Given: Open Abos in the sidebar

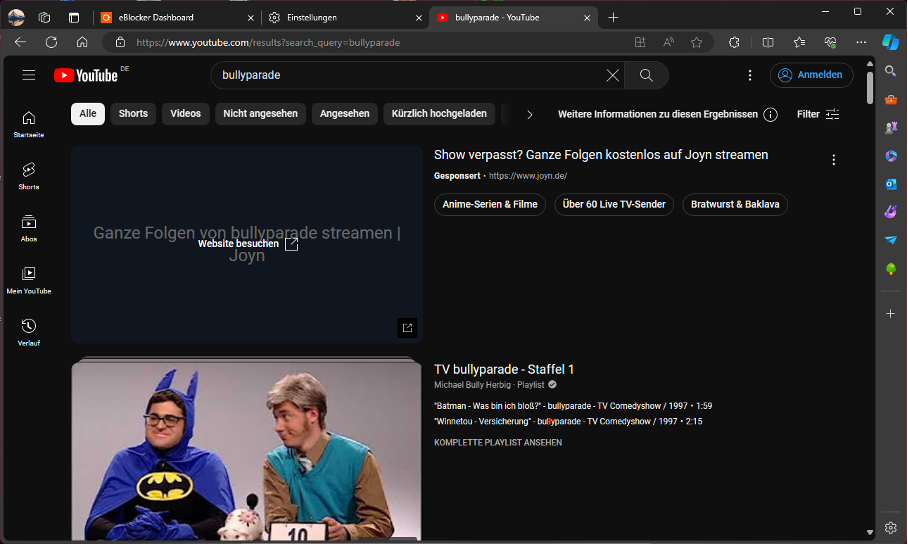Looking at the screenshot, I should pyautogui.click(x=28, y=228).
